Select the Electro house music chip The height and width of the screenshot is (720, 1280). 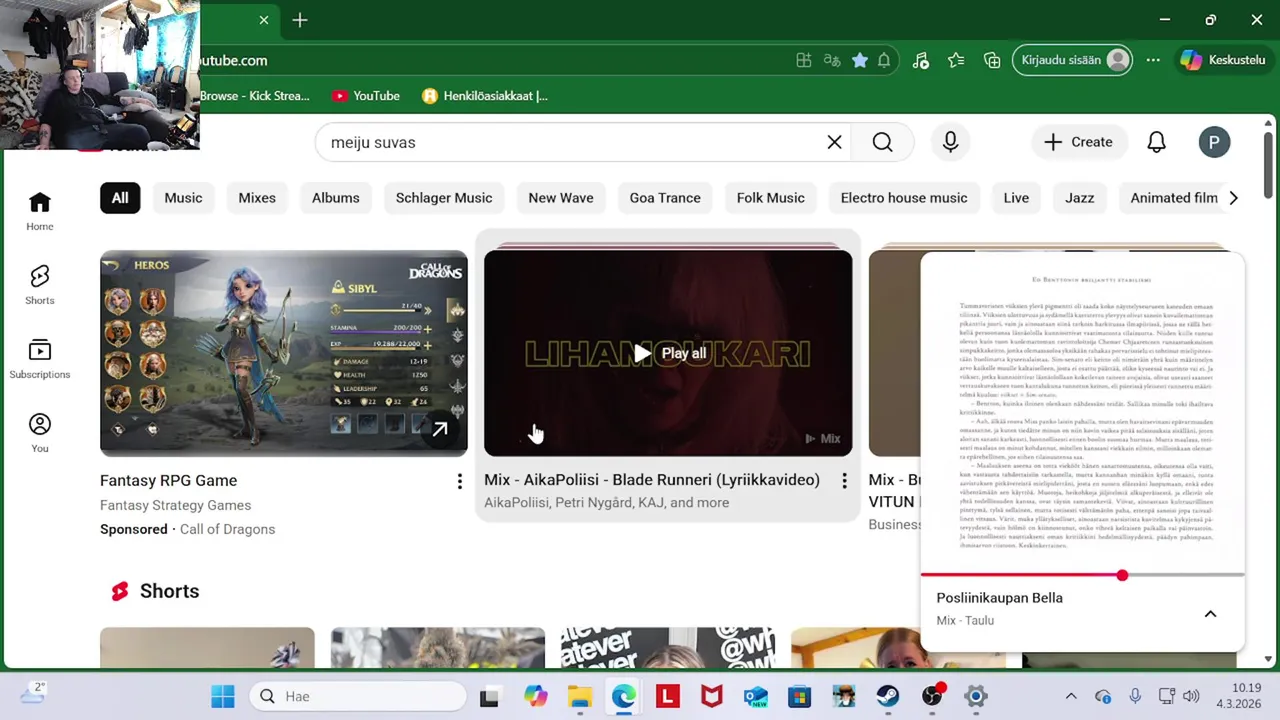tap(904, 198)
